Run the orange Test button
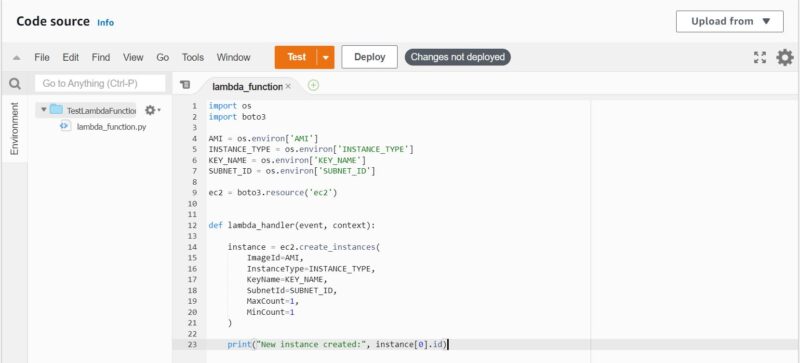The width and height of the screenshot is (800, 363). pyautogui.click(x=296, y=57)
